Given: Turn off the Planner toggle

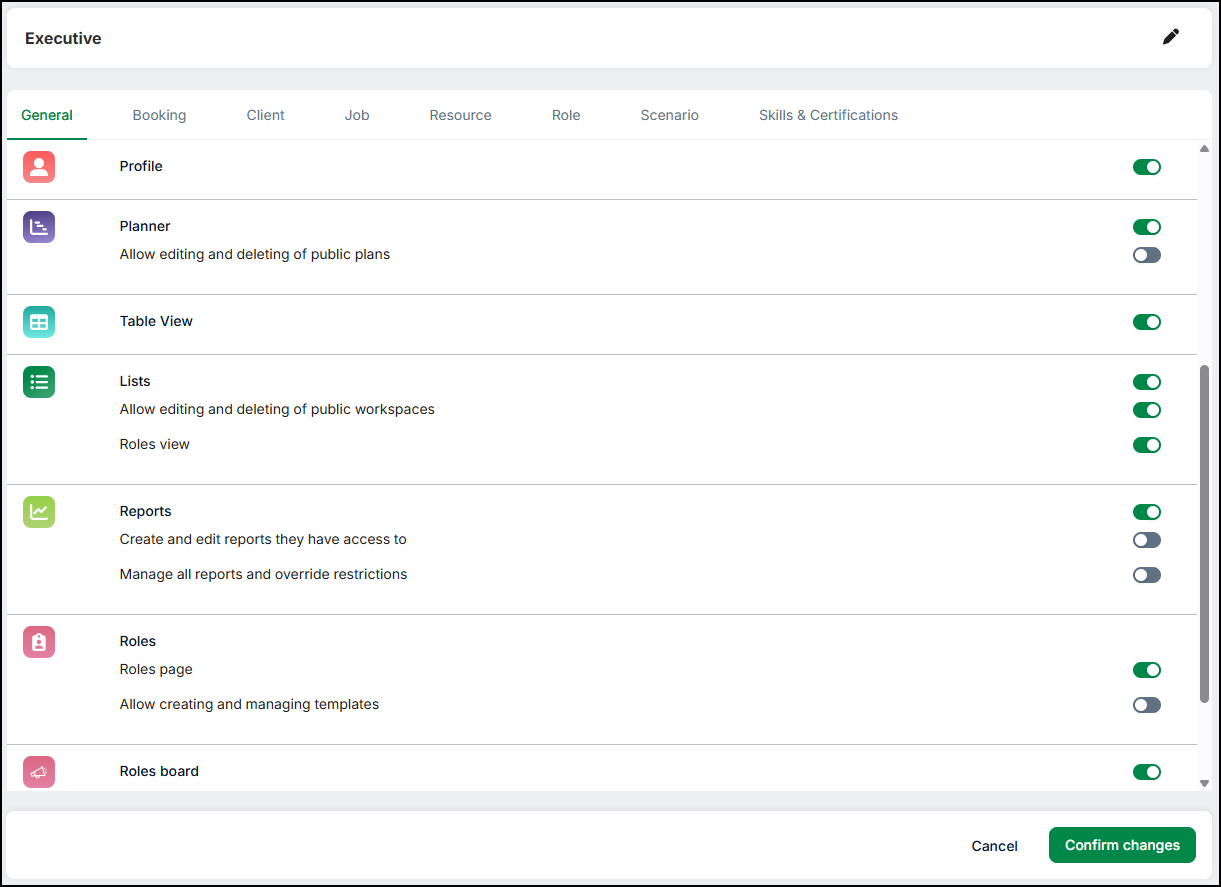Looking at the screenshot, I should pyautogui.click(x=1147, y=227).
